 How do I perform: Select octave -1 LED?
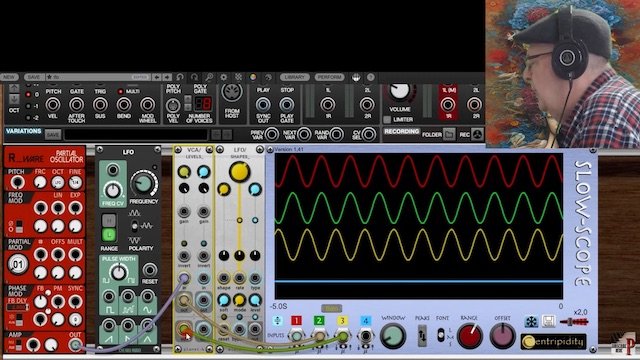coord(28,106)
